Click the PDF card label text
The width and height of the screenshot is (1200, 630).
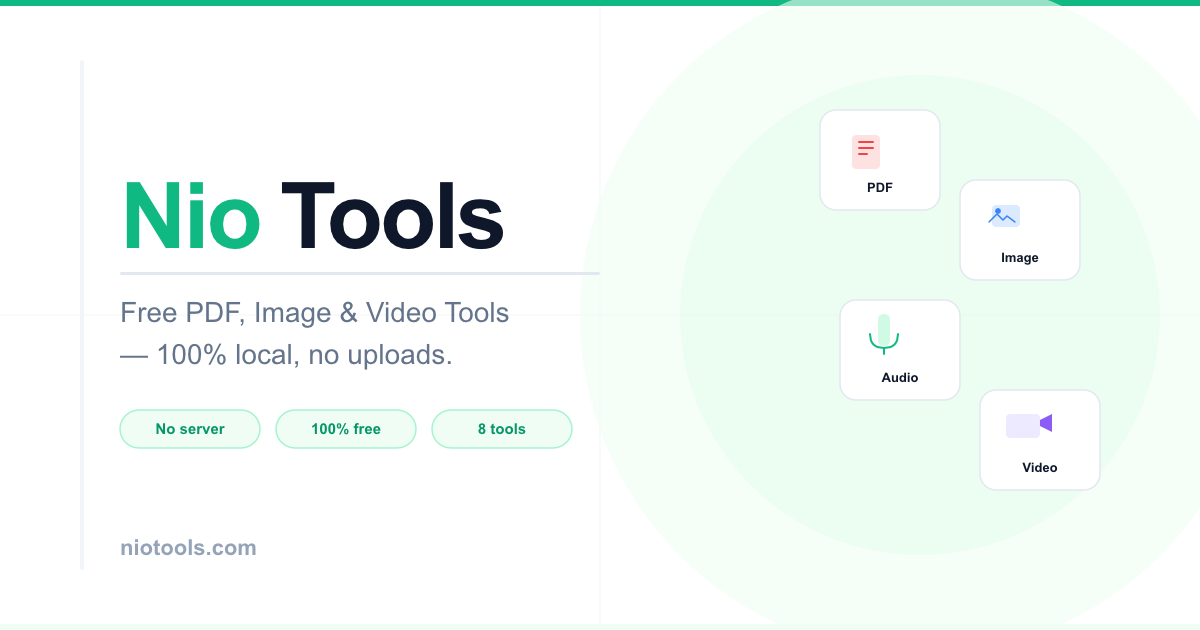pos(880,187)
